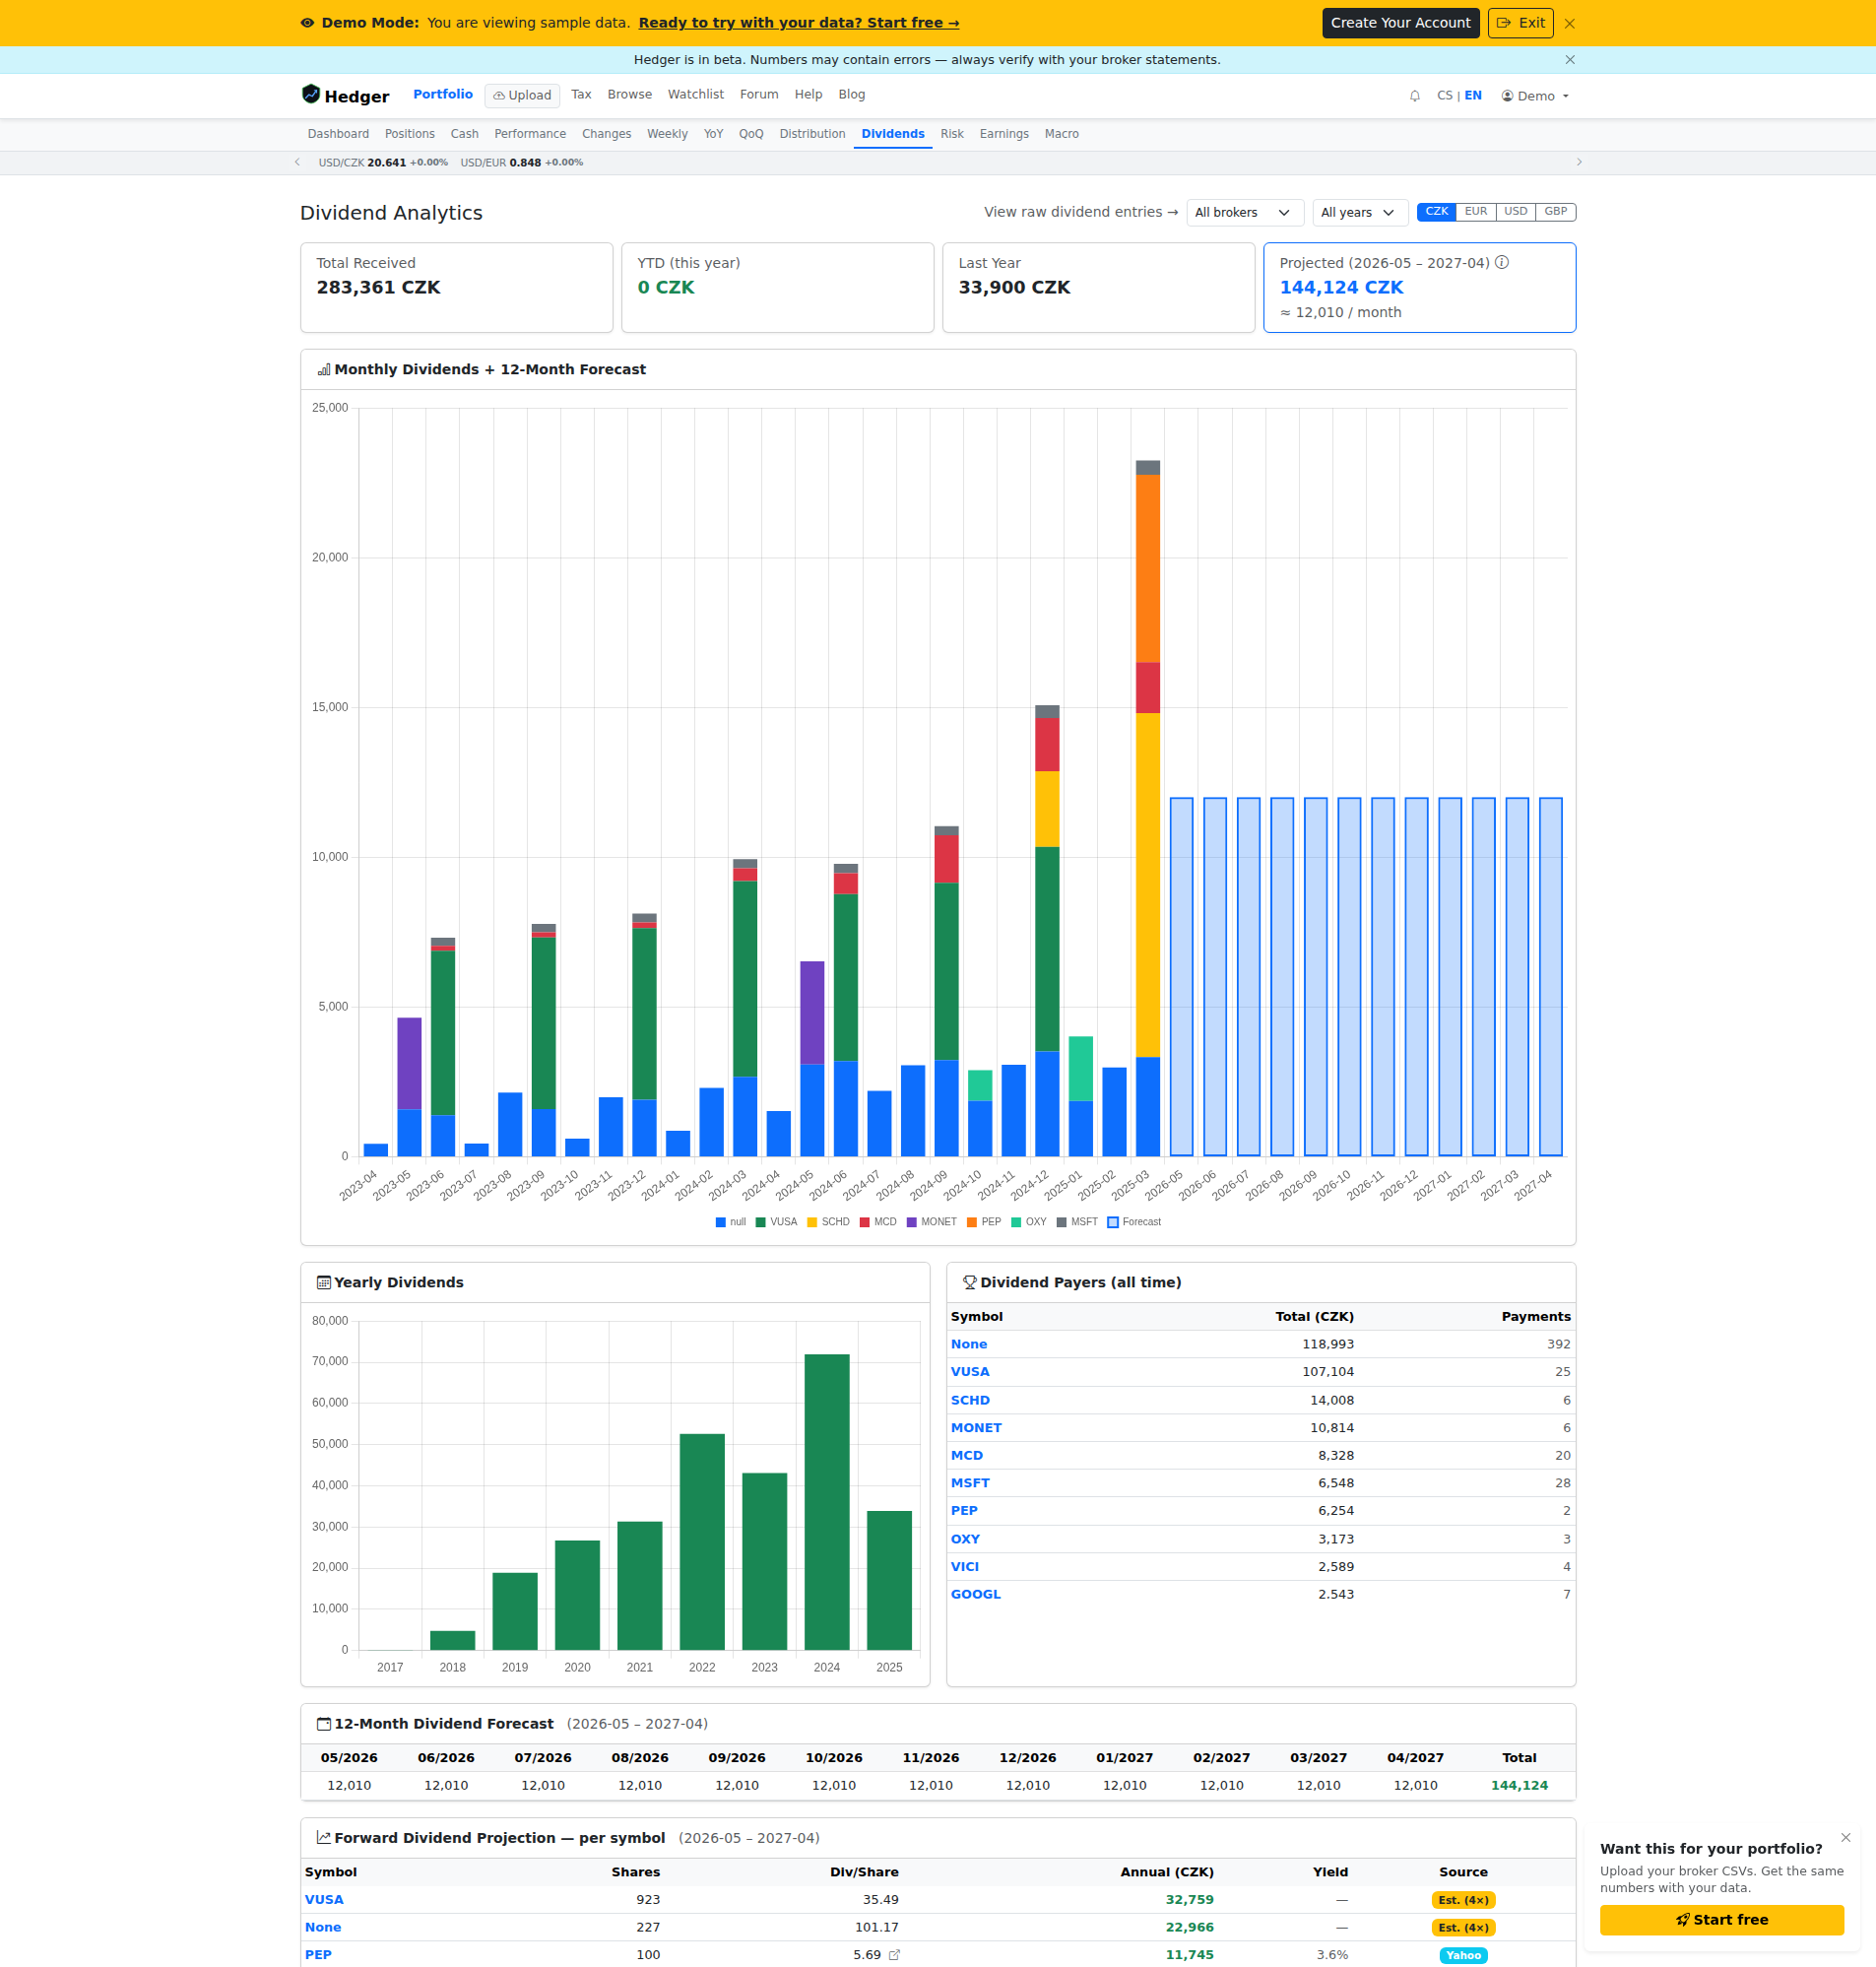Open the VUSA link in Dividend Payers
Screen dimensions: 1876x1967
click(x=970, y=1372)
